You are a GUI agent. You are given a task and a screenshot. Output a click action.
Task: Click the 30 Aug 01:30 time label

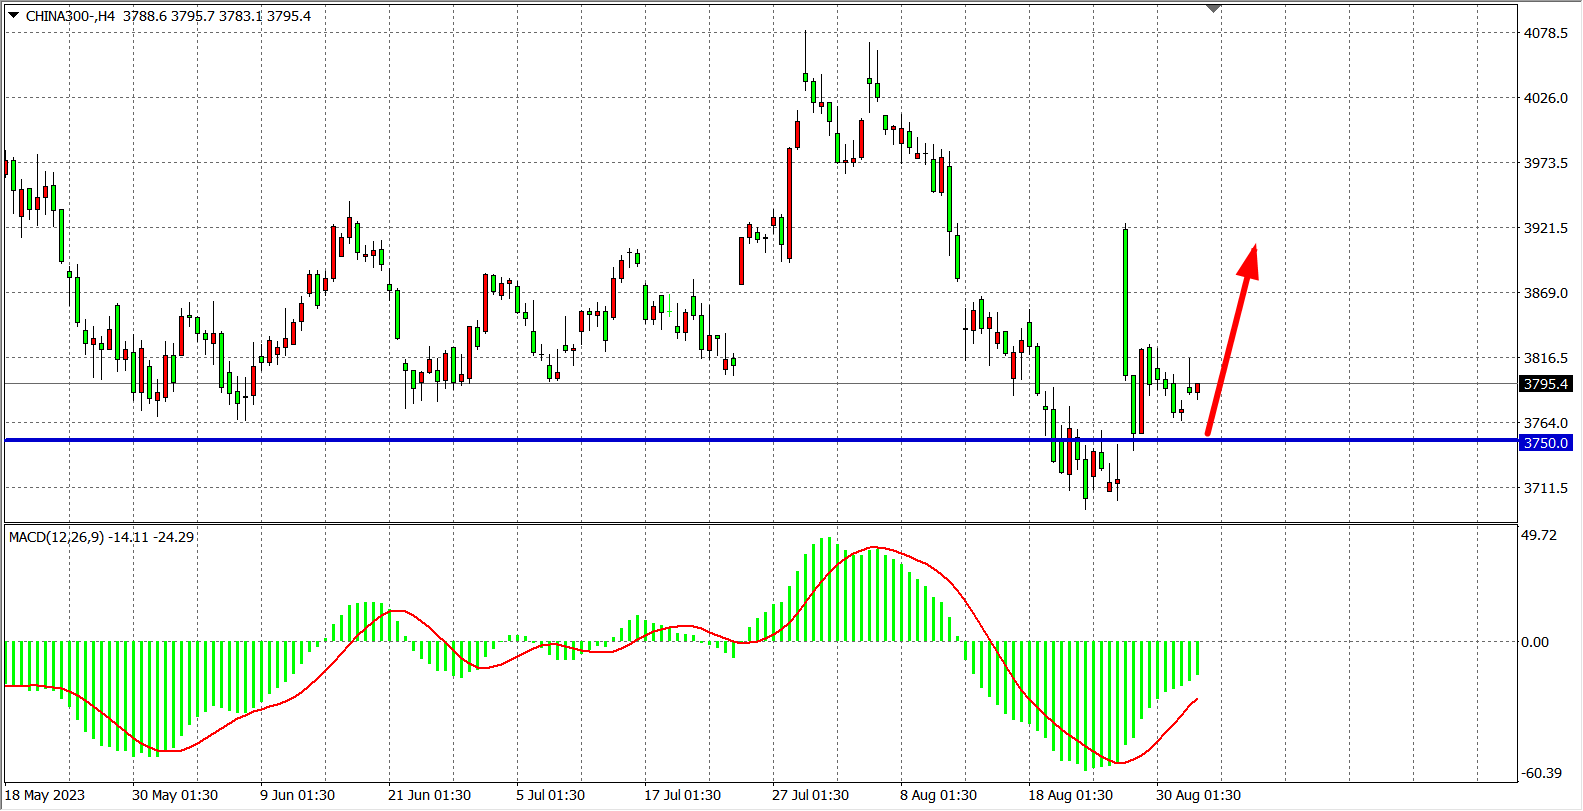tap(1198, 795)
